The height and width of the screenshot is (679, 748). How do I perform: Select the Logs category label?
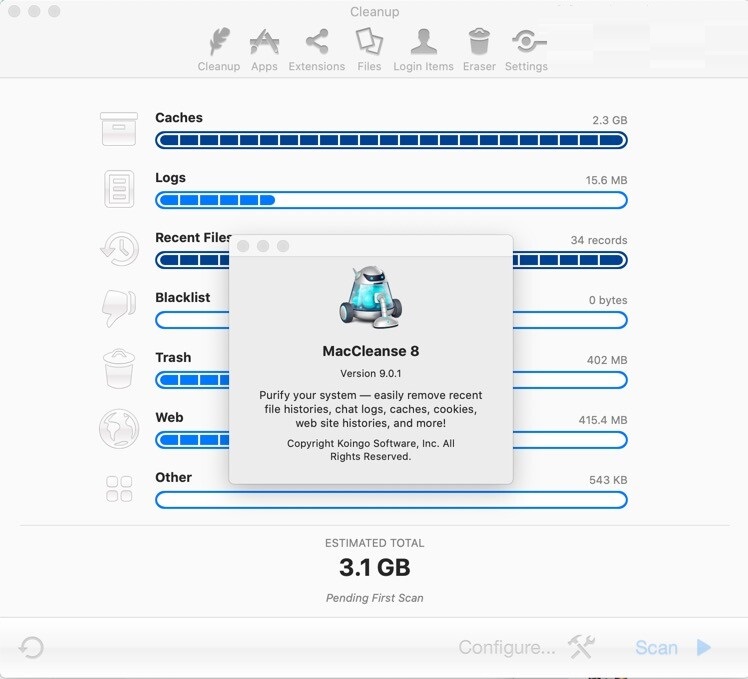coord(170,178)
